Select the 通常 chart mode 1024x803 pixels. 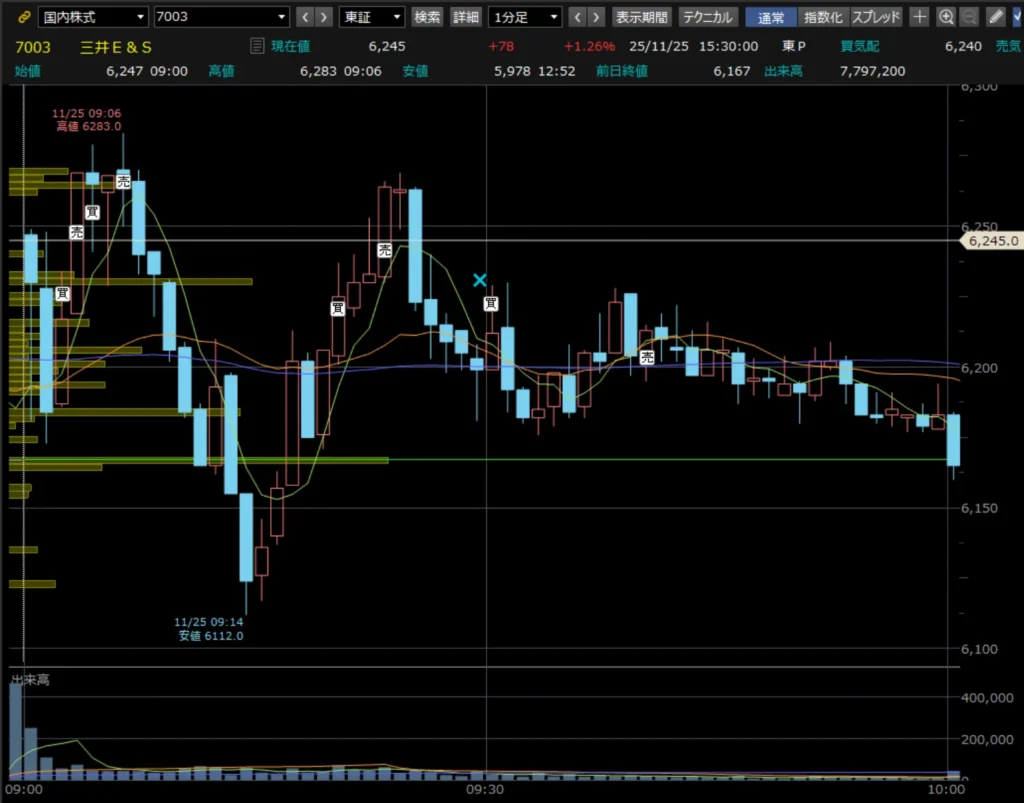tap(771, 17)
